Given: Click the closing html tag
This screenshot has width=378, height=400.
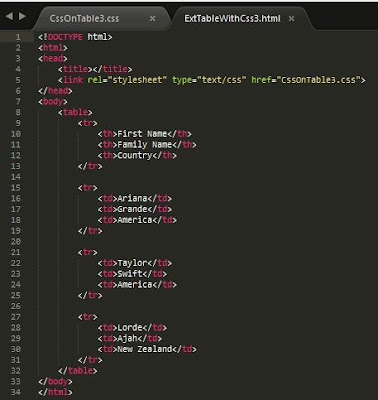Looking at the screenshot, I should click(55, 392).
